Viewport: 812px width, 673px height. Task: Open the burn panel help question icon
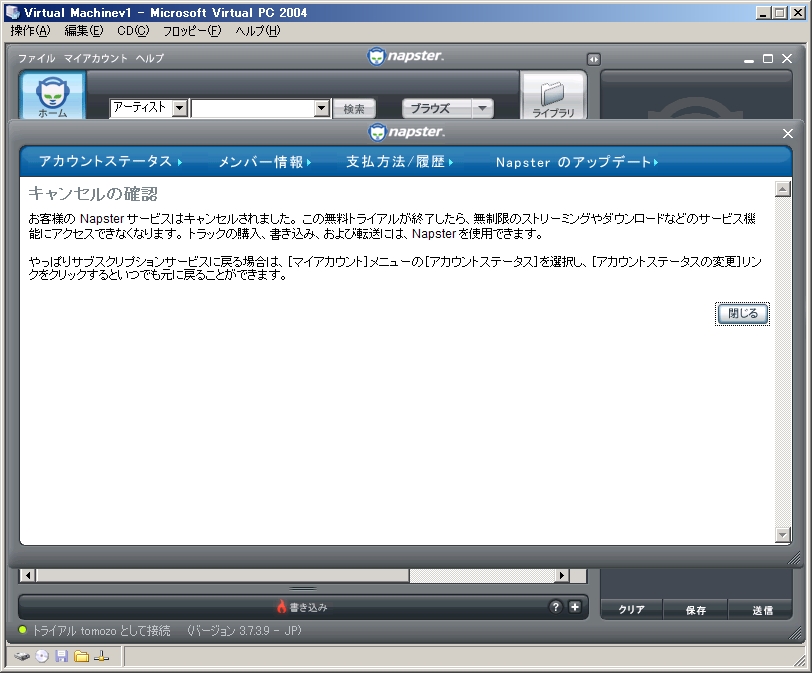click(555, 607)
